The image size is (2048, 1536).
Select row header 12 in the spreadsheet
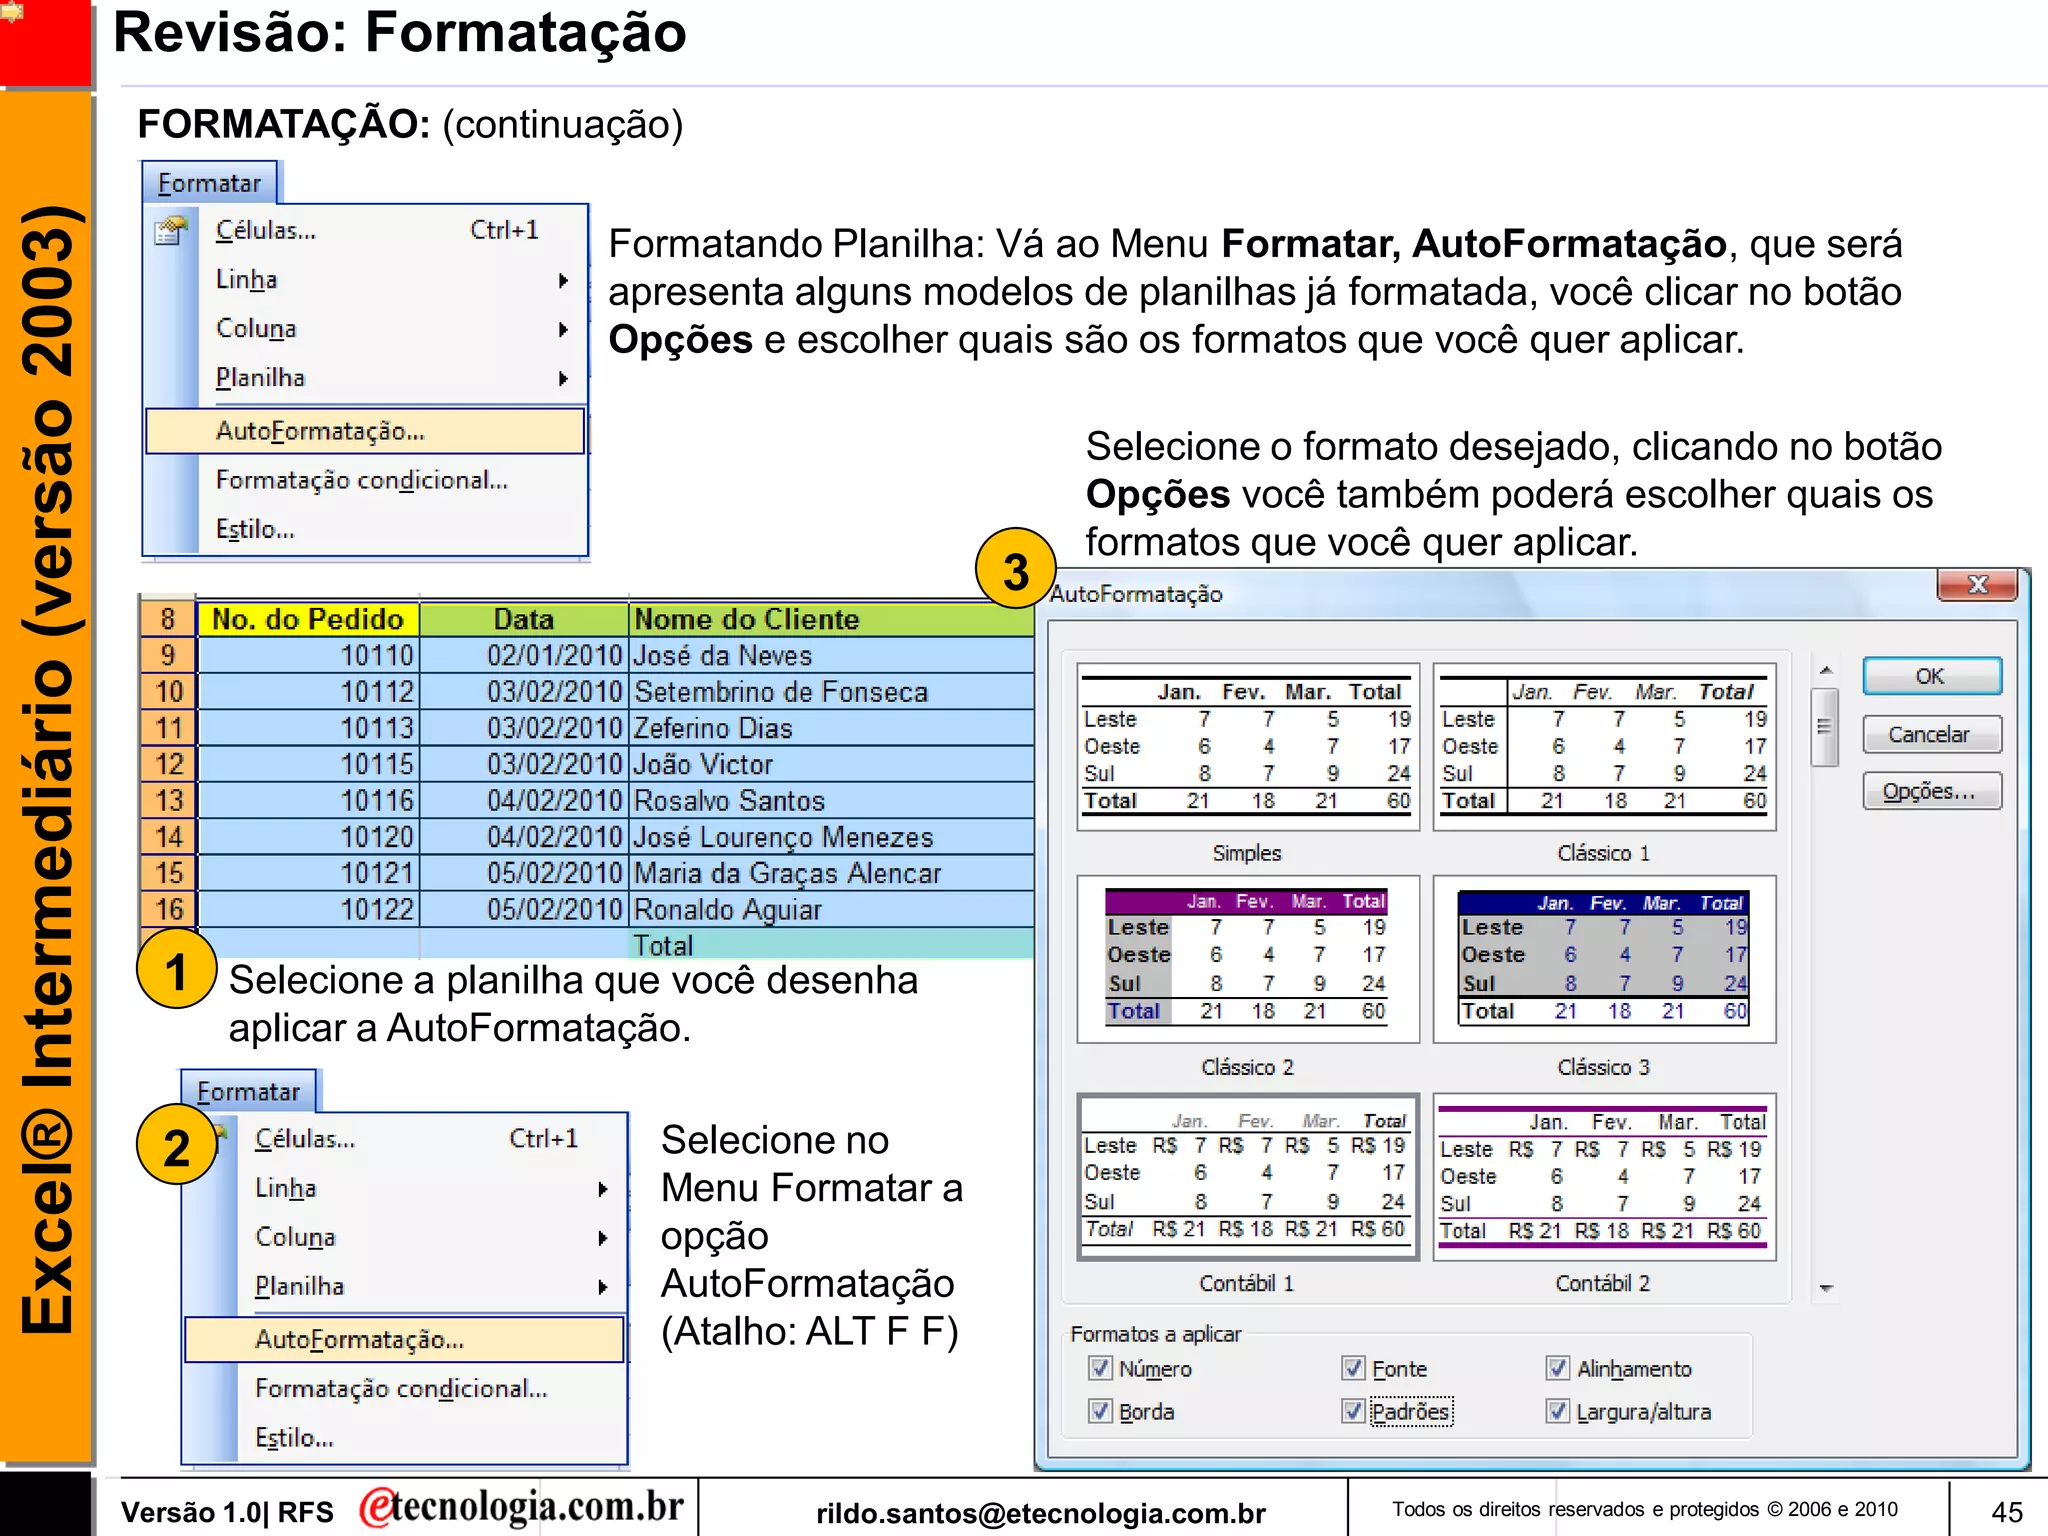pyautogui.click(x=168, y=764)
